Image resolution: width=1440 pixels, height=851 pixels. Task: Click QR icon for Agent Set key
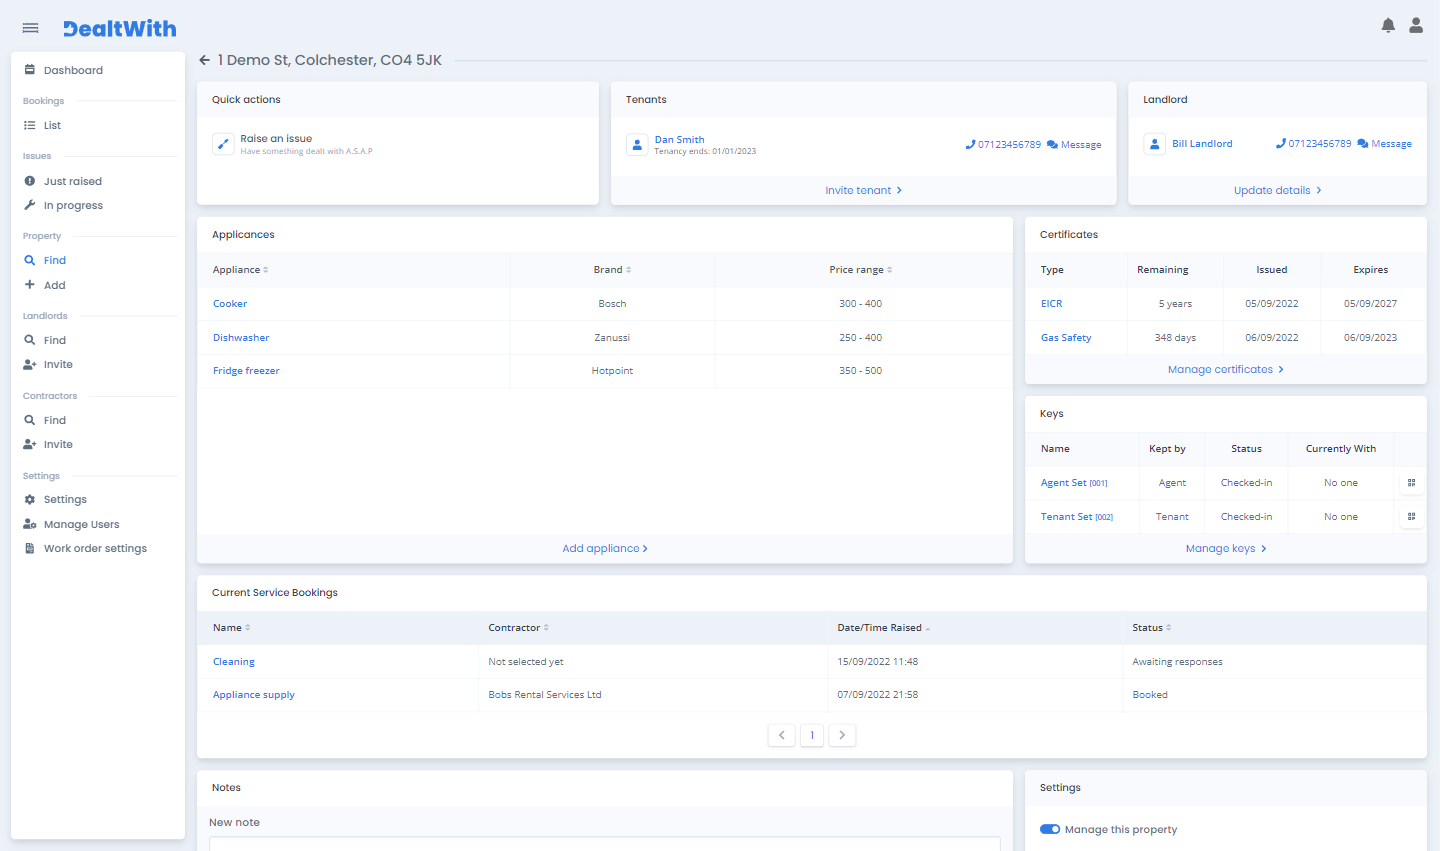coord(1411,483)
